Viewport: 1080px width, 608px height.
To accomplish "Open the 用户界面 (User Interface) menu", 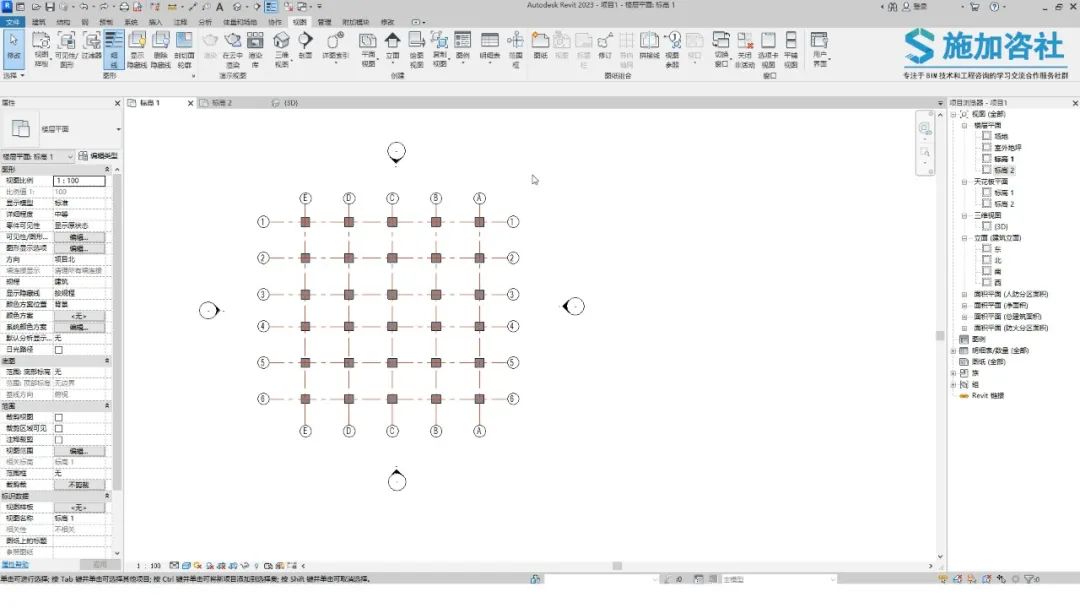I will 820,48.
